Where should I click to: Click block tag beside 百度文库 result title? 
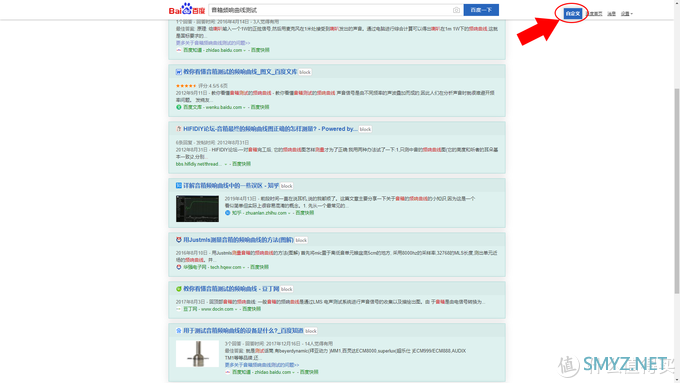(x=305, y=72)
